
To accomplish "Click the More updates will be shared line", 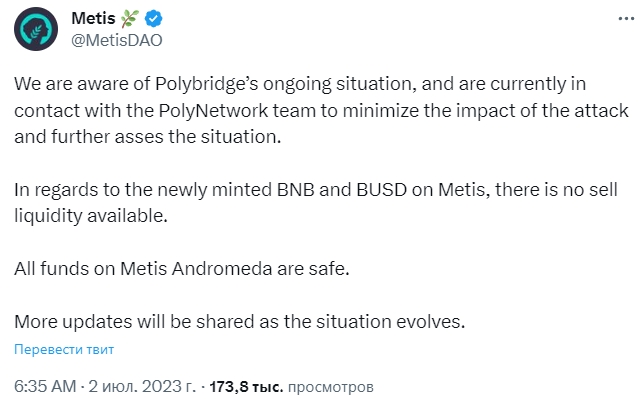I will click(239, 322).
